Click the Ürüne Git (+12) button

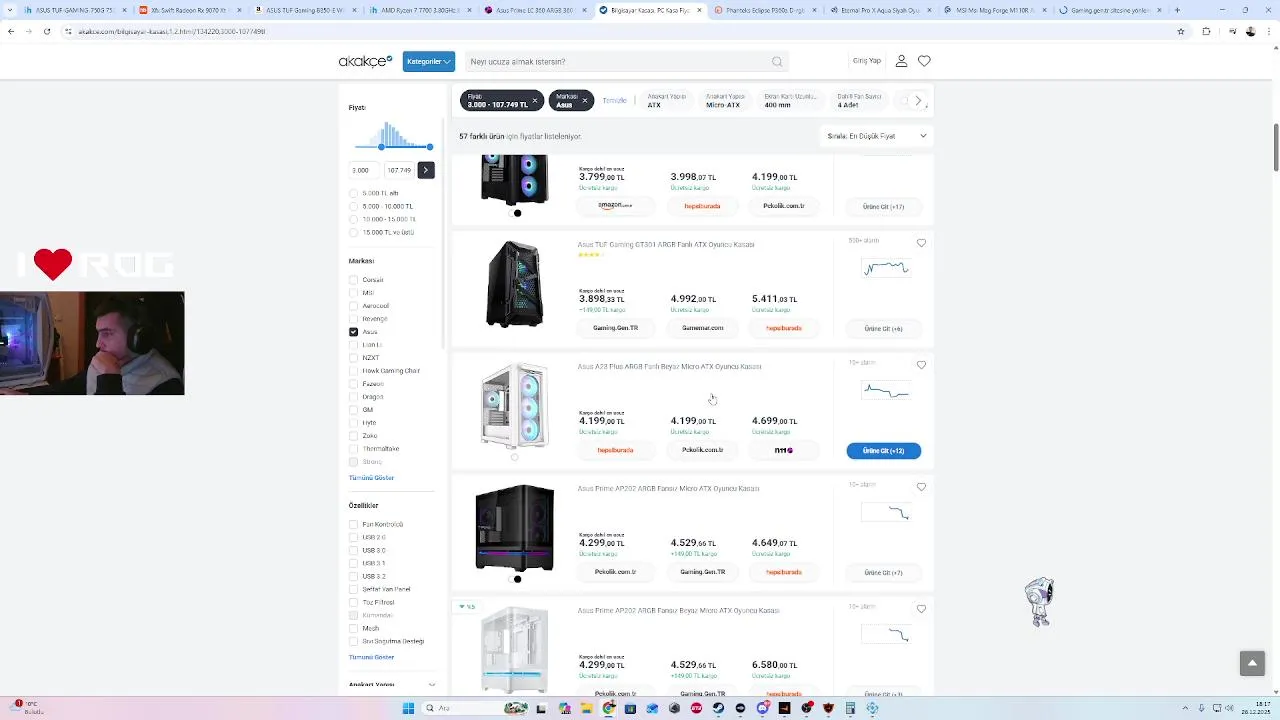coord(883,451)
